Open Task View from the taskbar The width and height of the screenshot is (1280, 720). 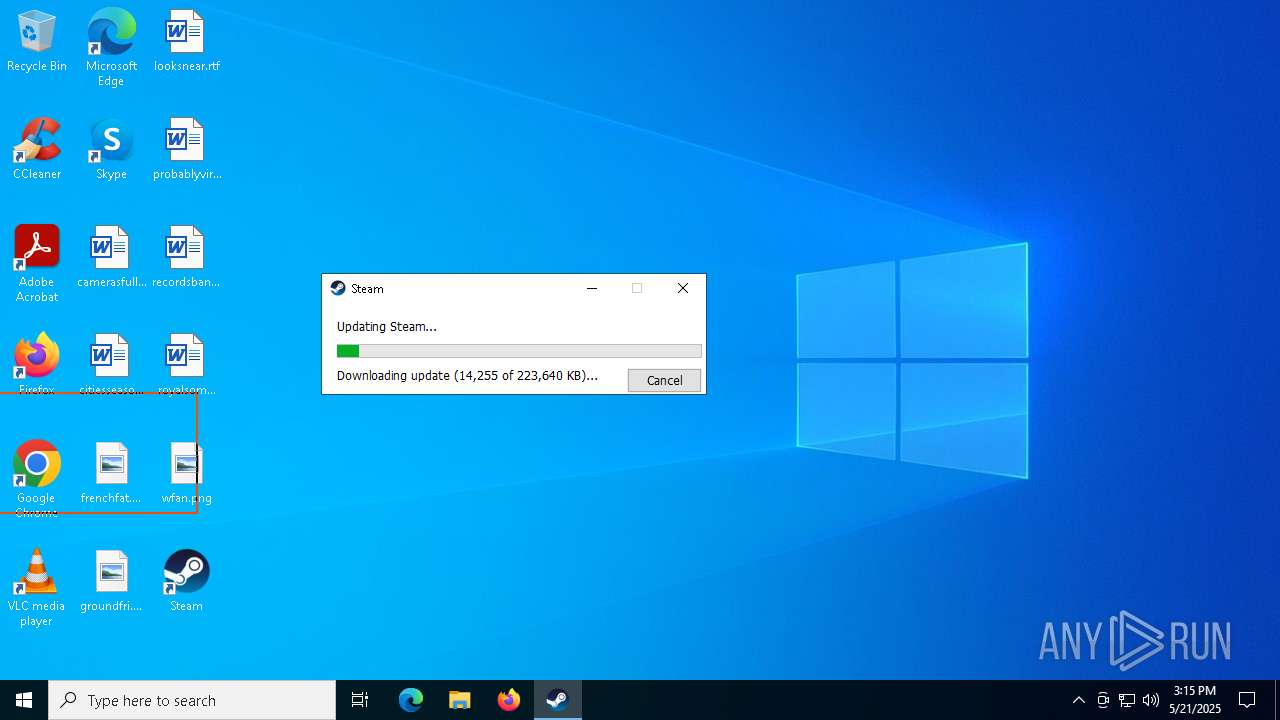pos(360,700)
